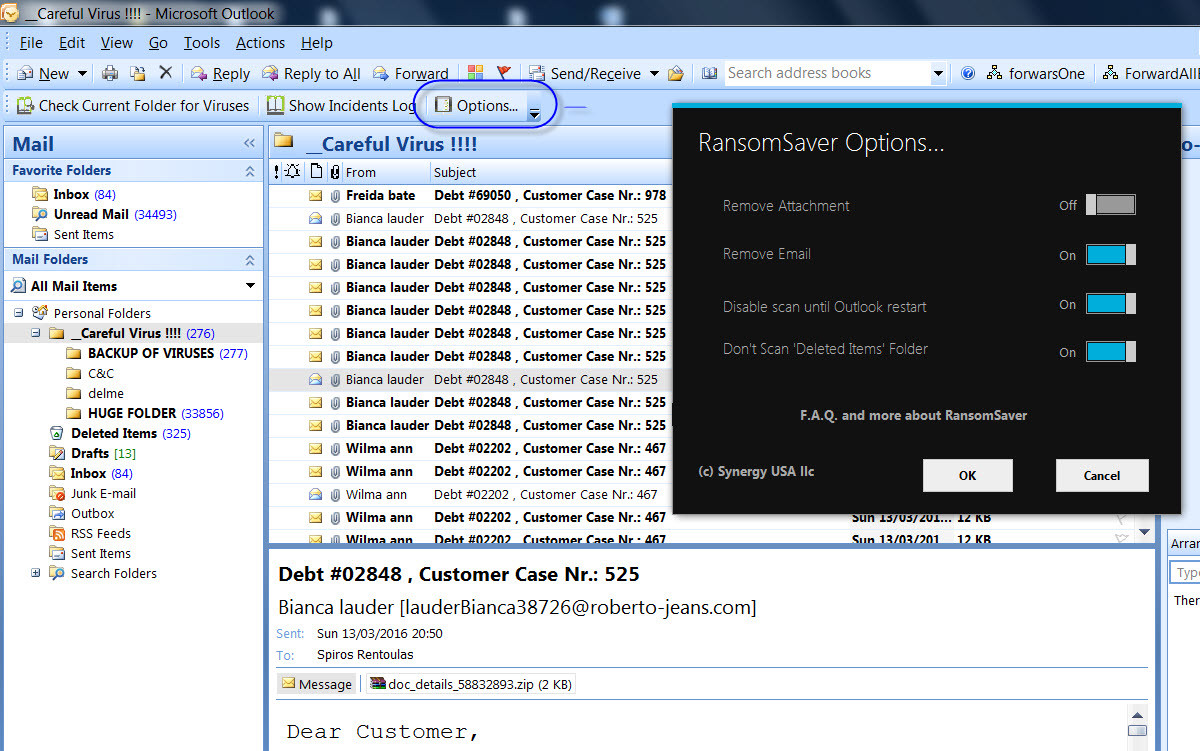Click the Help question mark icon

pos(968,73)
